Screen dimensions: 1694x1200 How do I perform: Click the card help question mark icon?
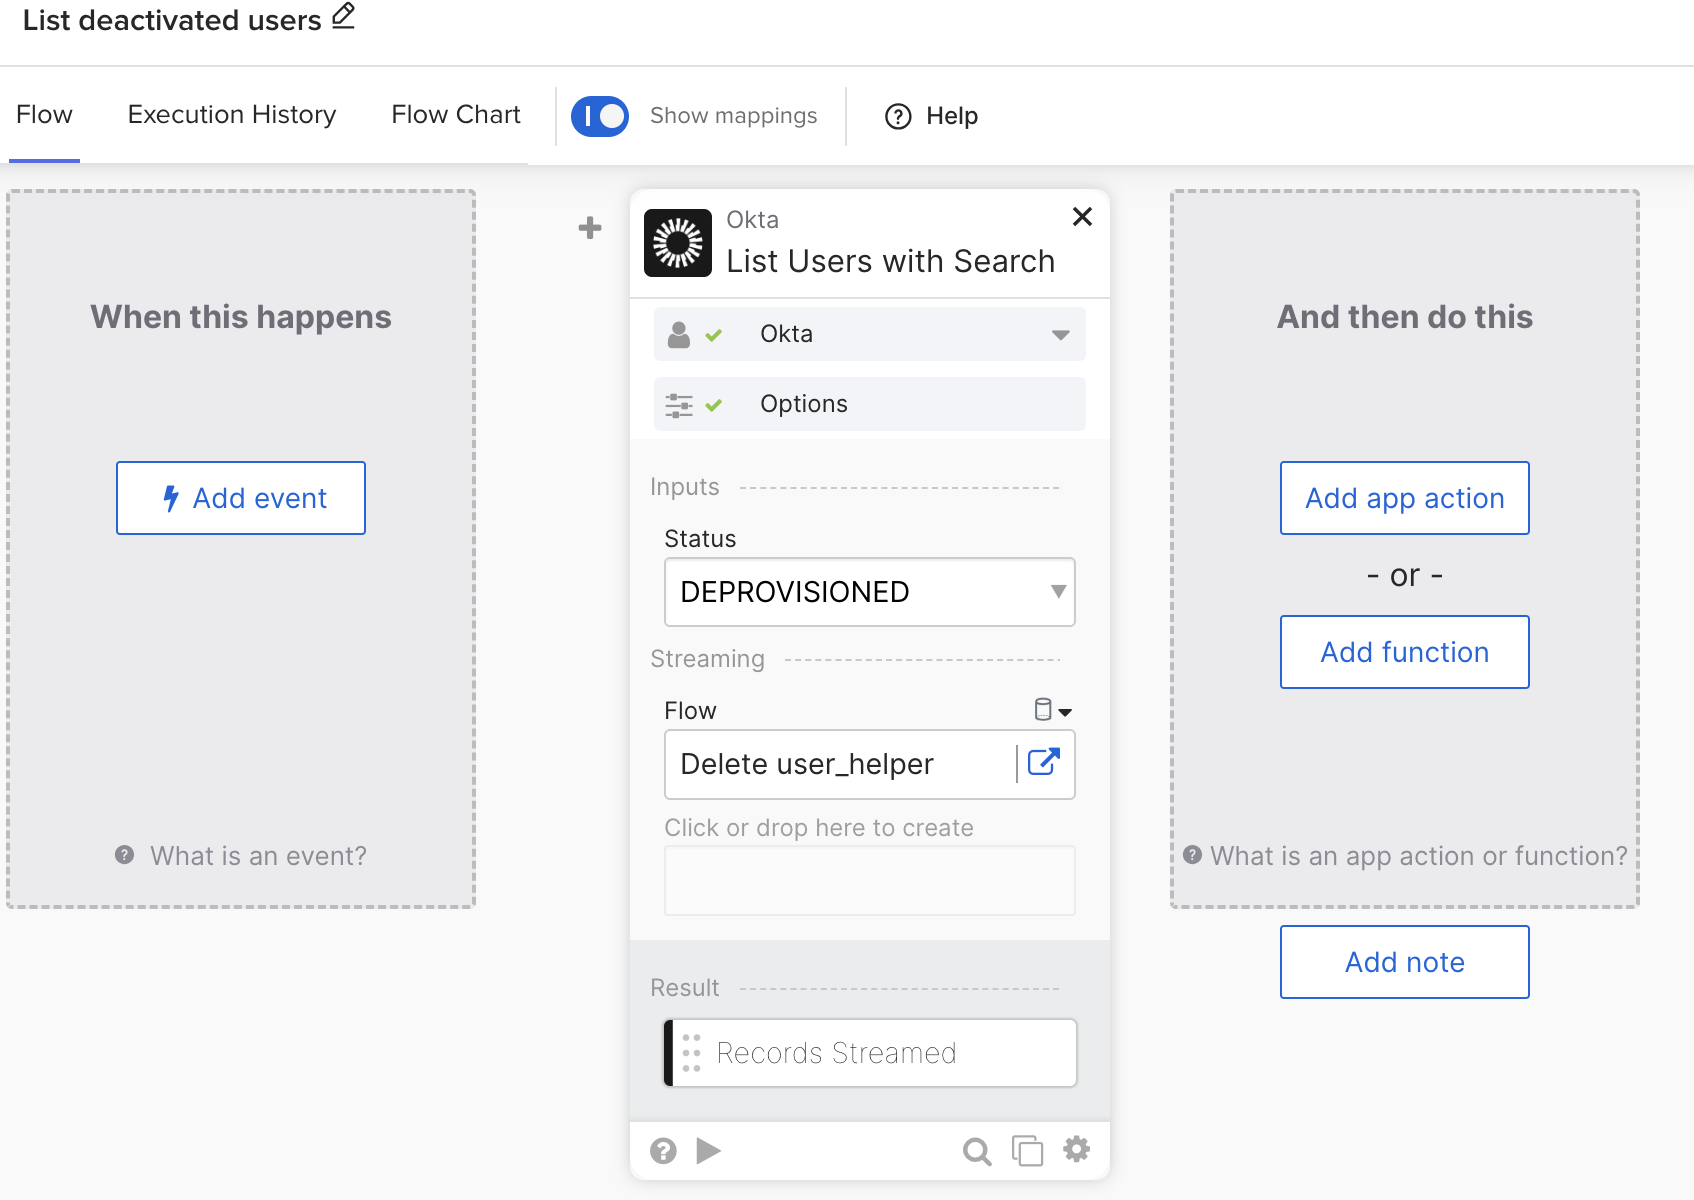663,1151
